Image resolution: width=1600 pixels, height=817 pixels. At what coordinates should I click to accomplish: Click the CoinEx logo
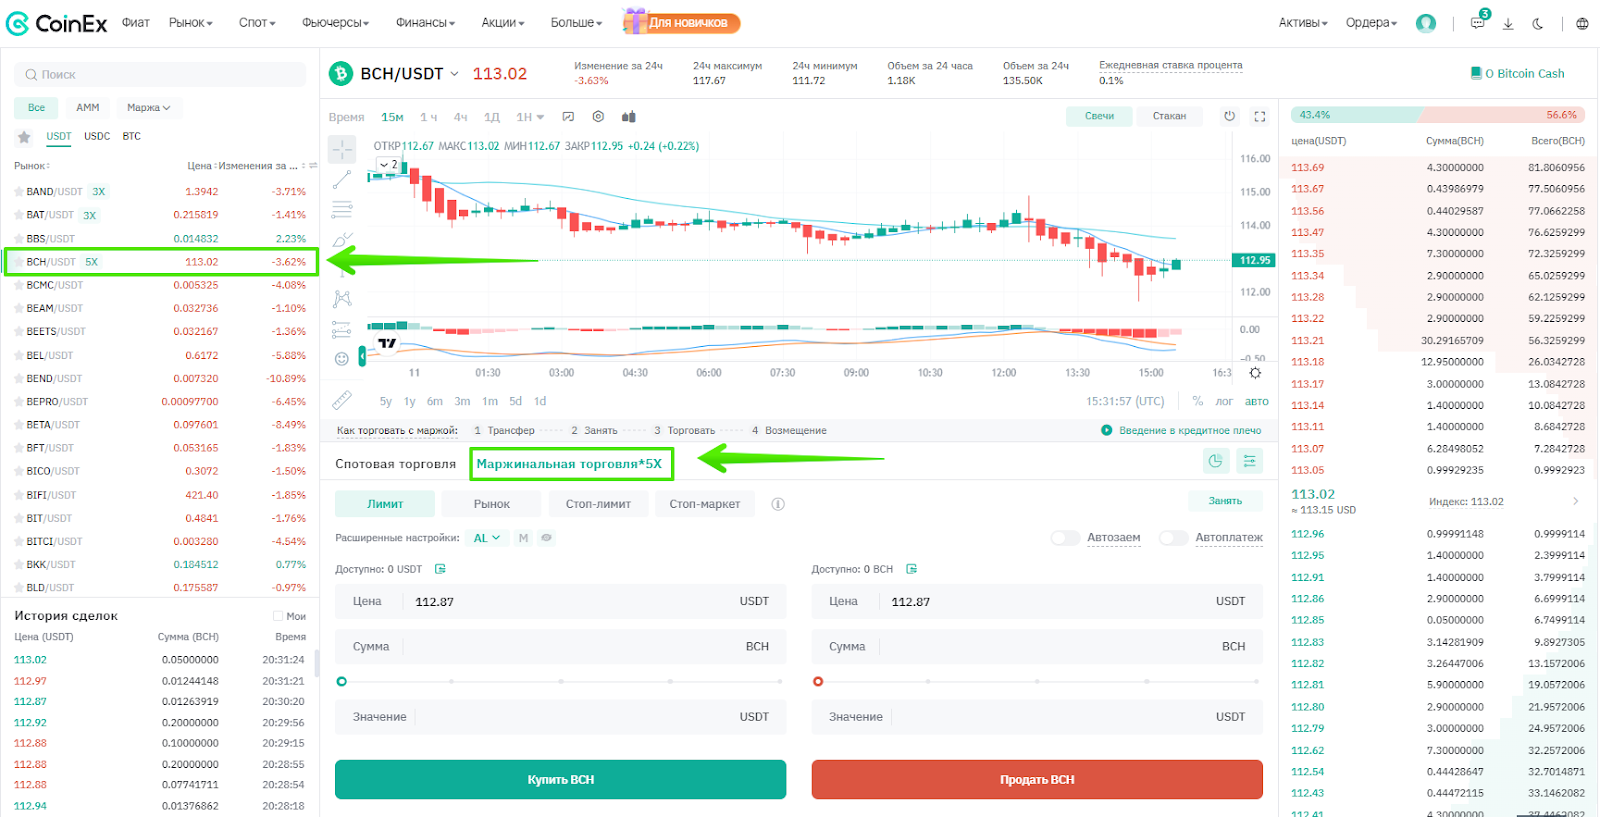click(56, 23)
